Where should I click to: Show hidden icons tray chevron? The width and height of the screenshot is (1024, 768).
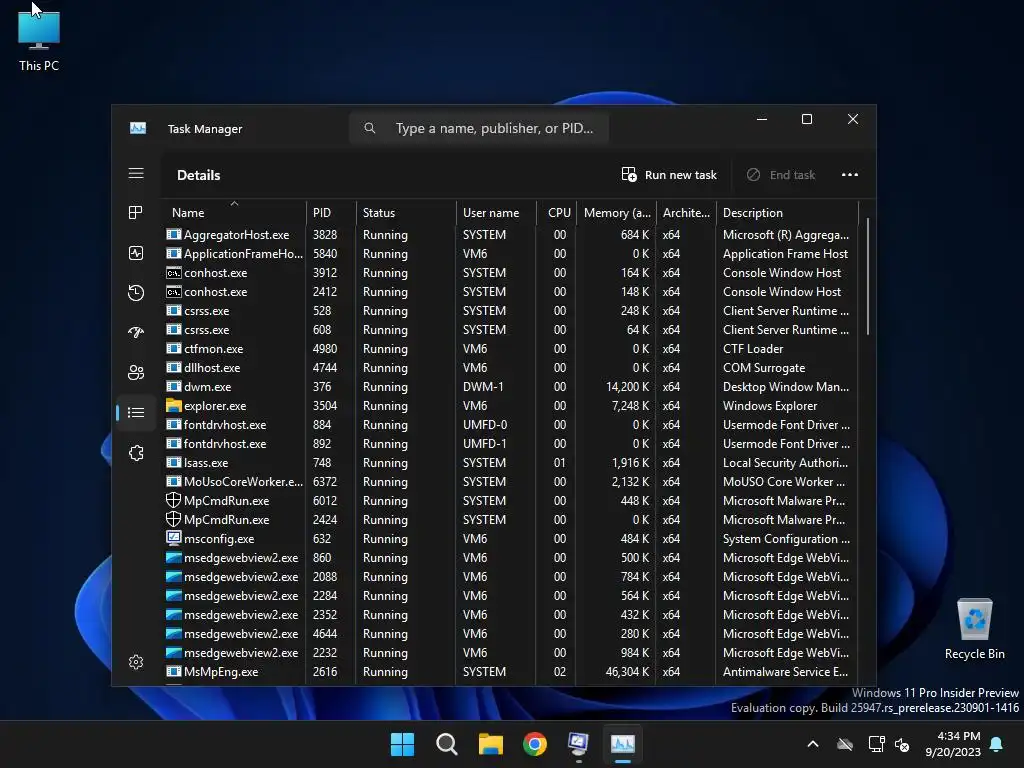(x=813, y=744)
